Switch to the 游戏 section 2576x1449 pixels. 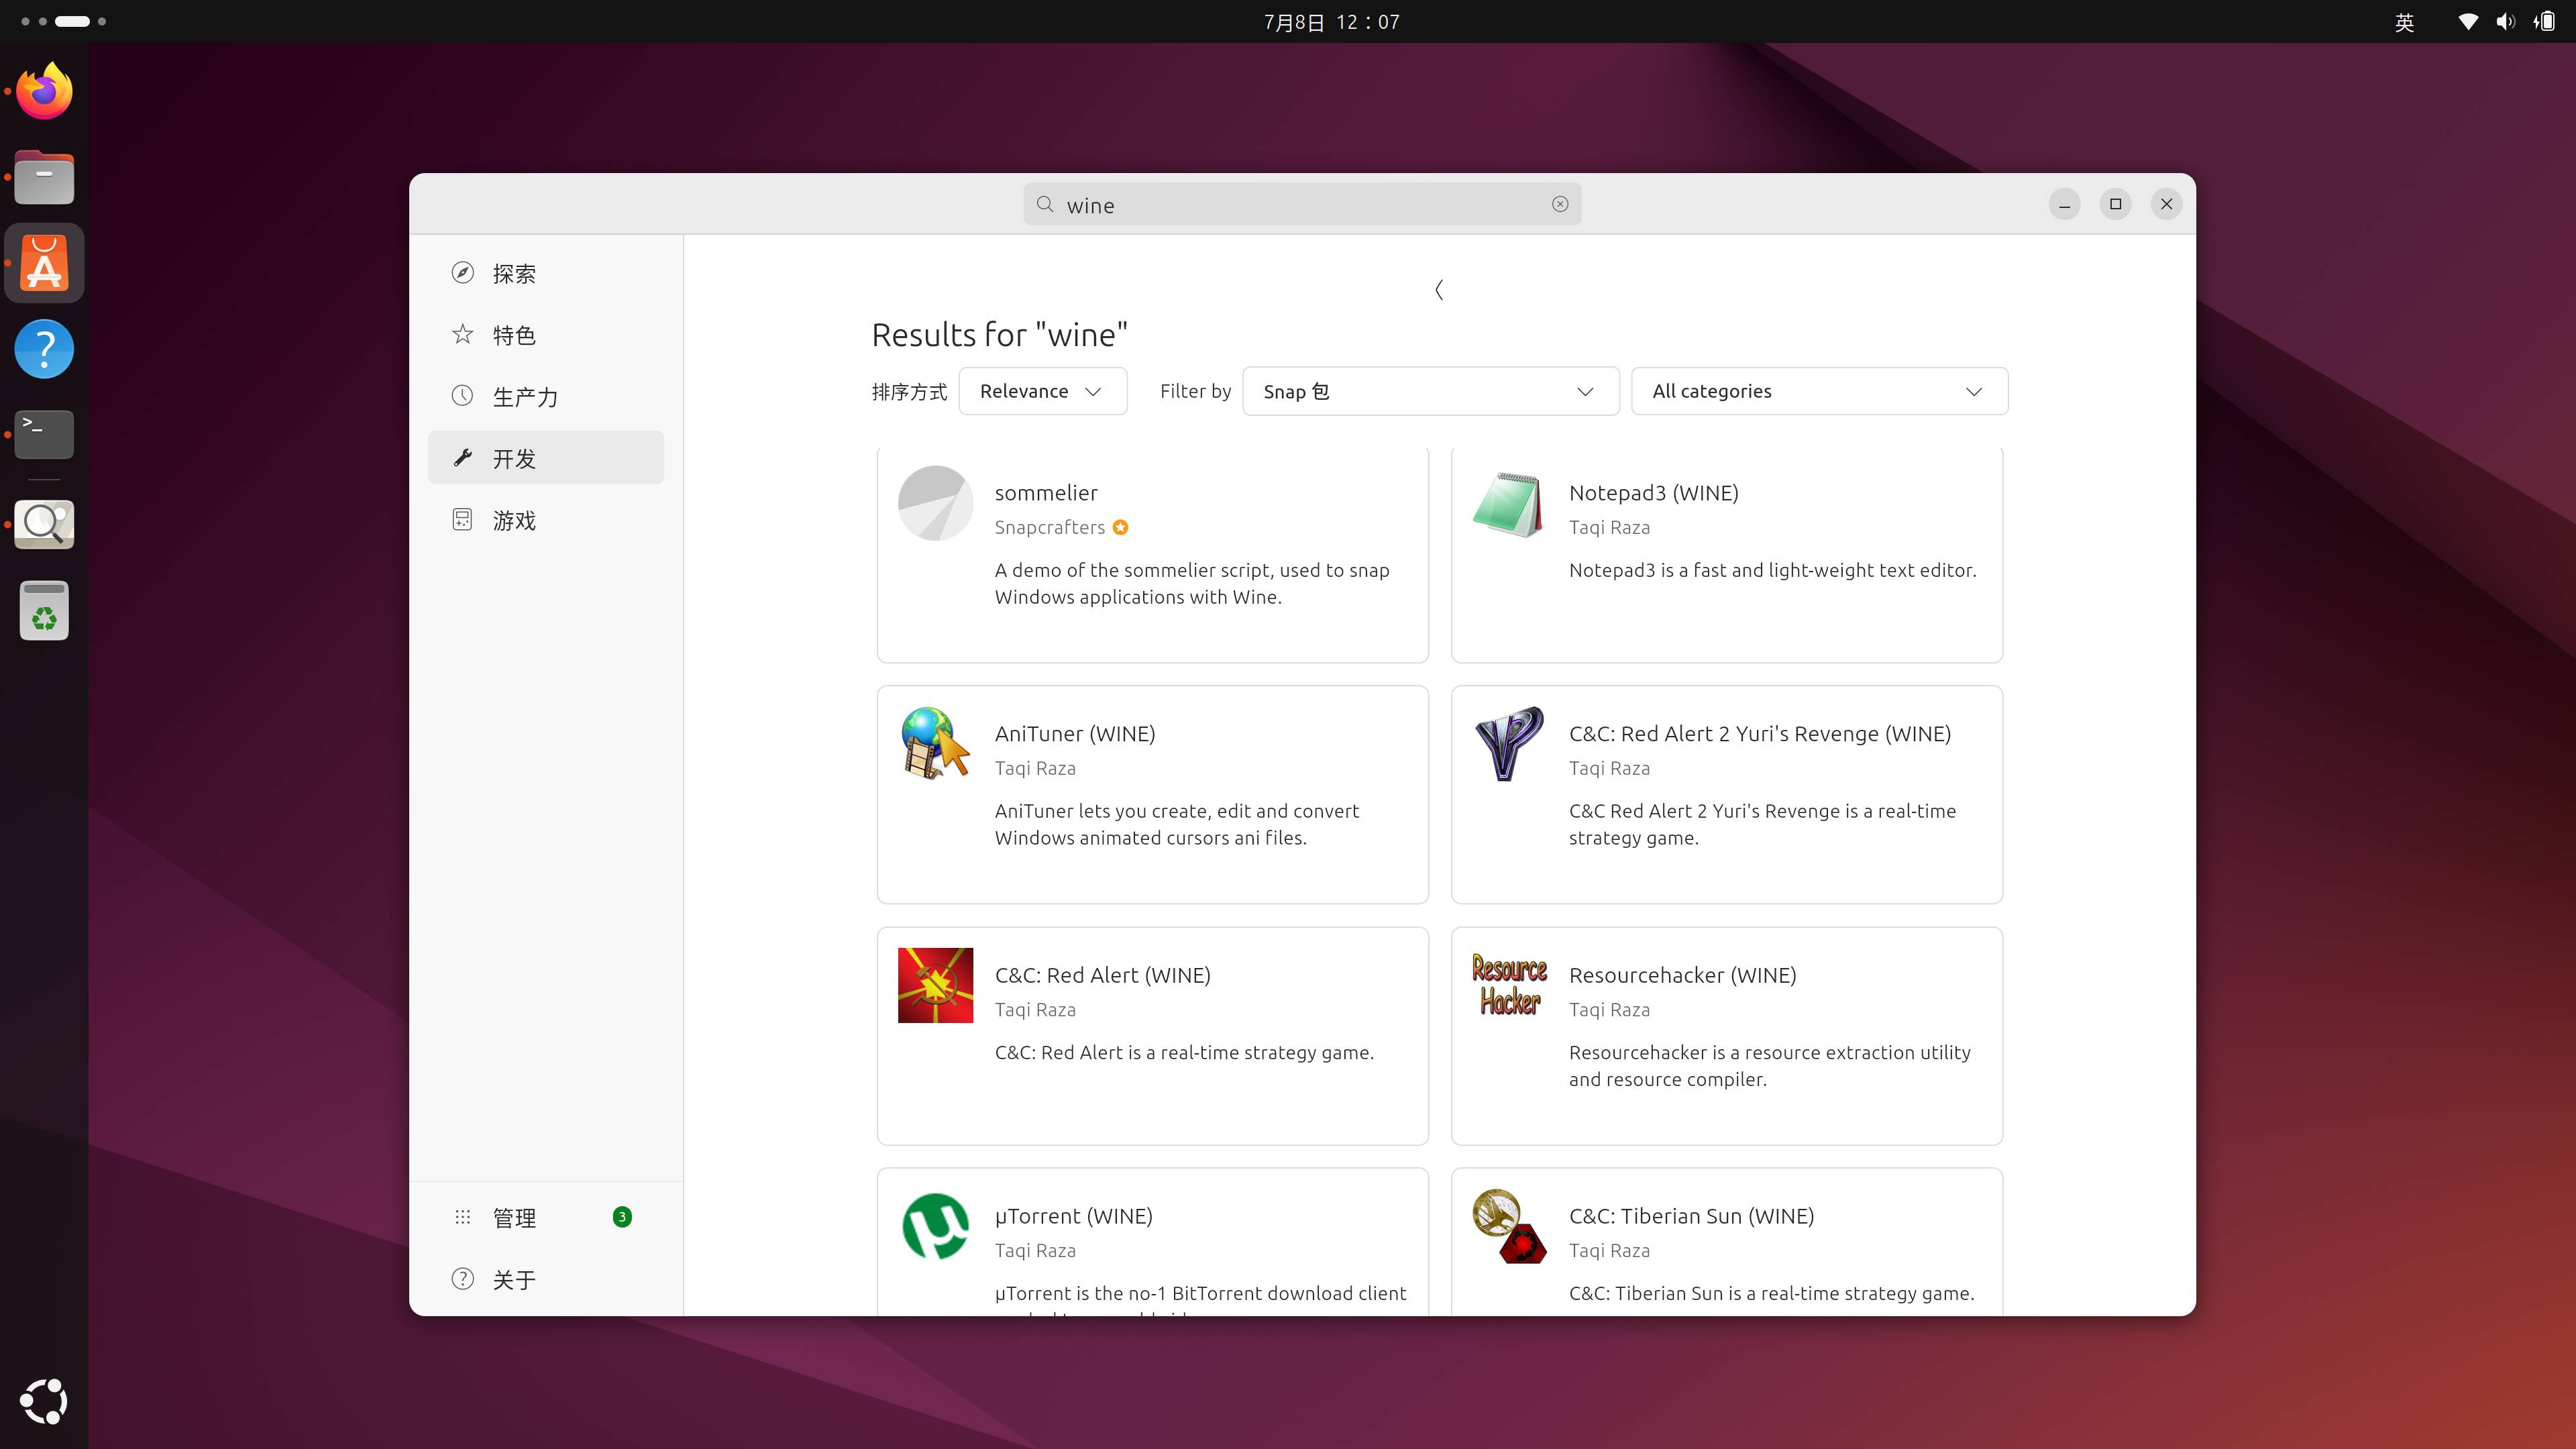click(x=546, y=520)
